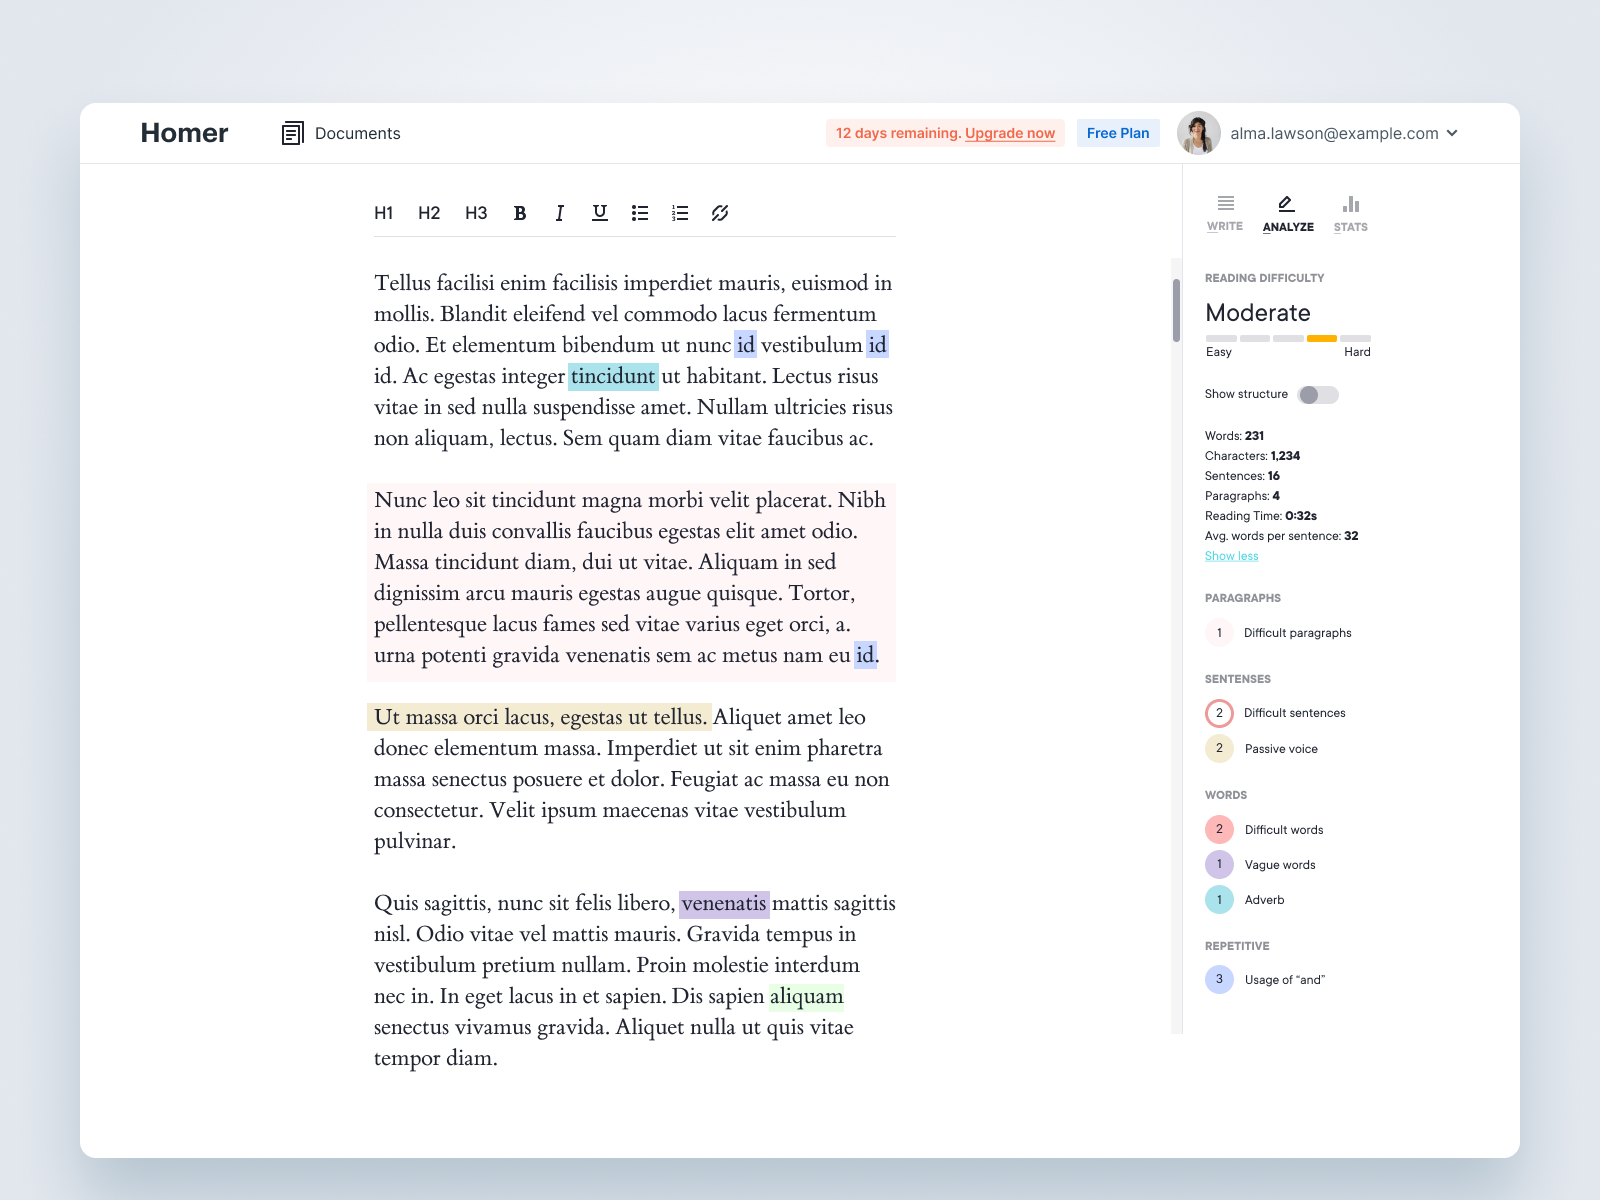
Task: Apply H3 heading style
Action: [x=476, y=213]
